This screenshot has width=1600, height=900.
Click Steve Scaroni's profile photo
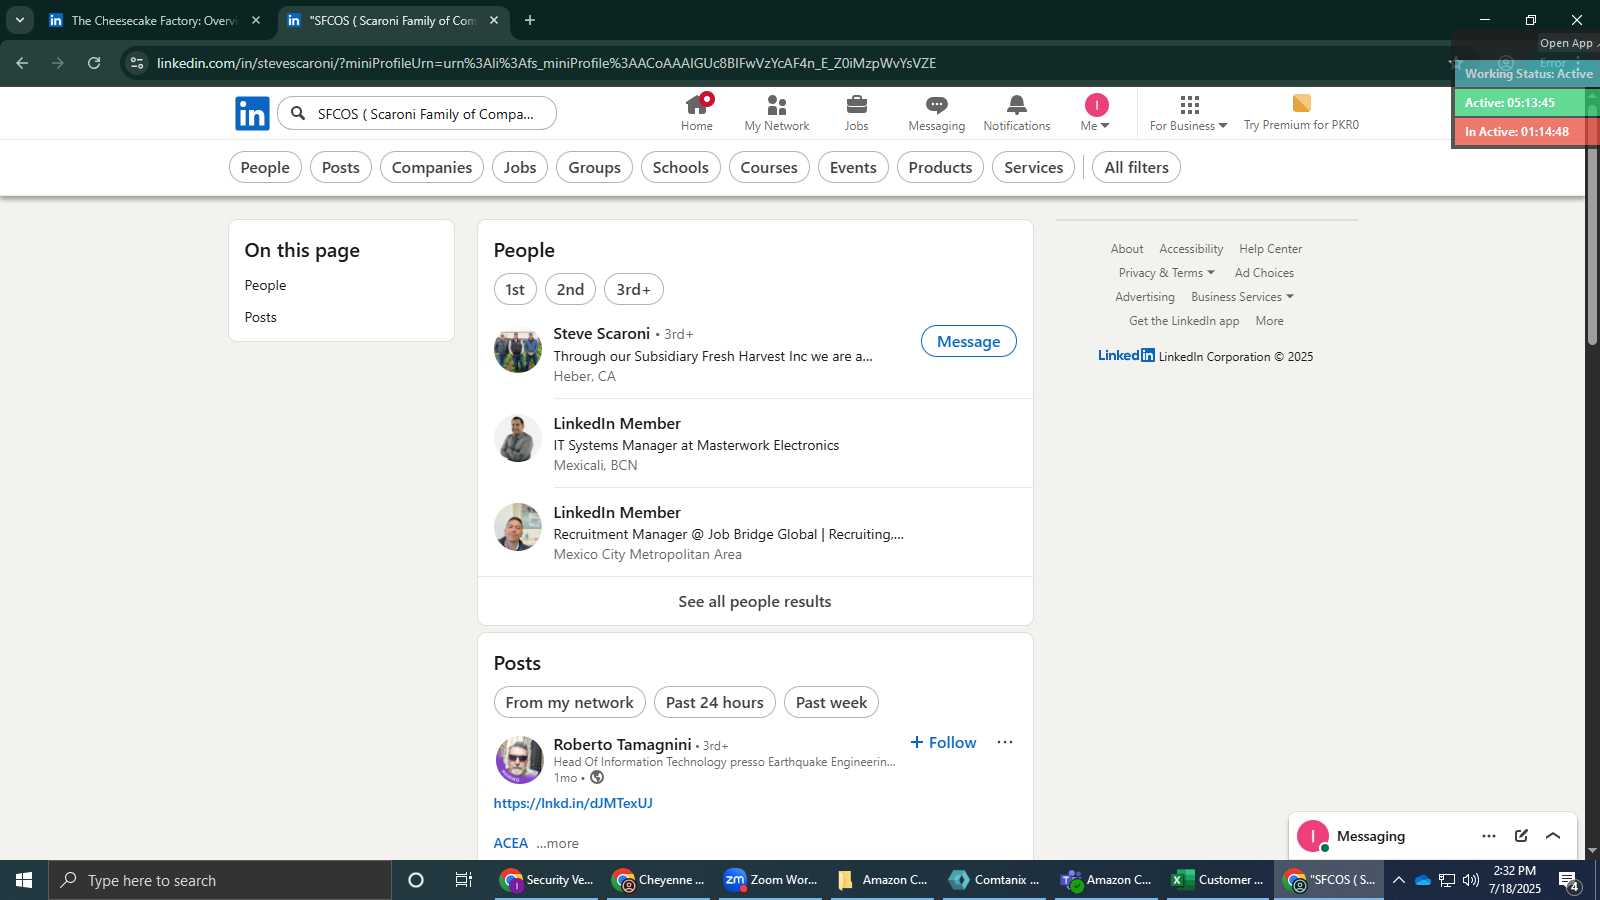pos(518,350)
